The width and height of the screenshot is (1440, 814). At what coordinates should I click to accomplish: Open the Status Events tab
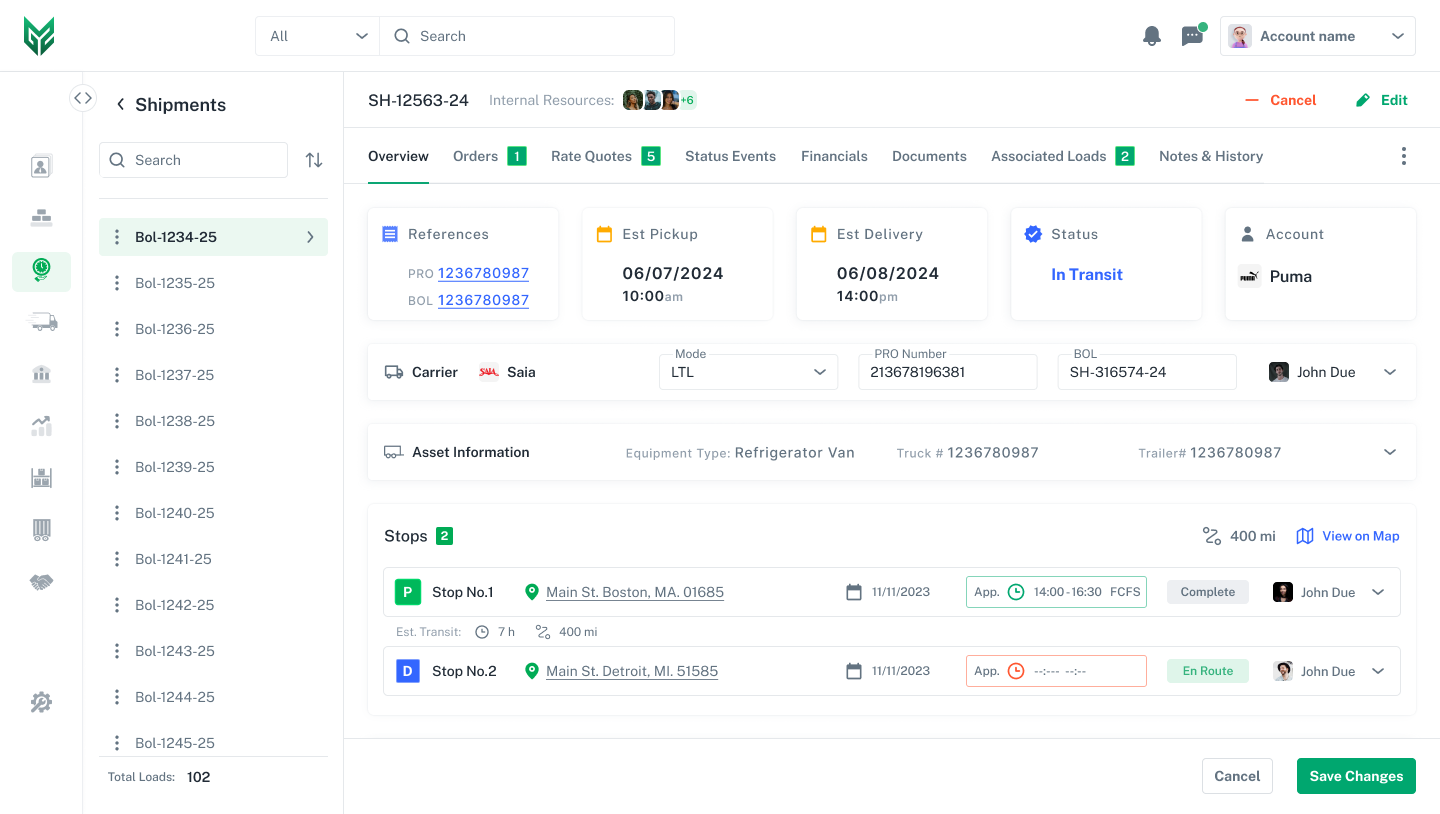tap(731, 156)
